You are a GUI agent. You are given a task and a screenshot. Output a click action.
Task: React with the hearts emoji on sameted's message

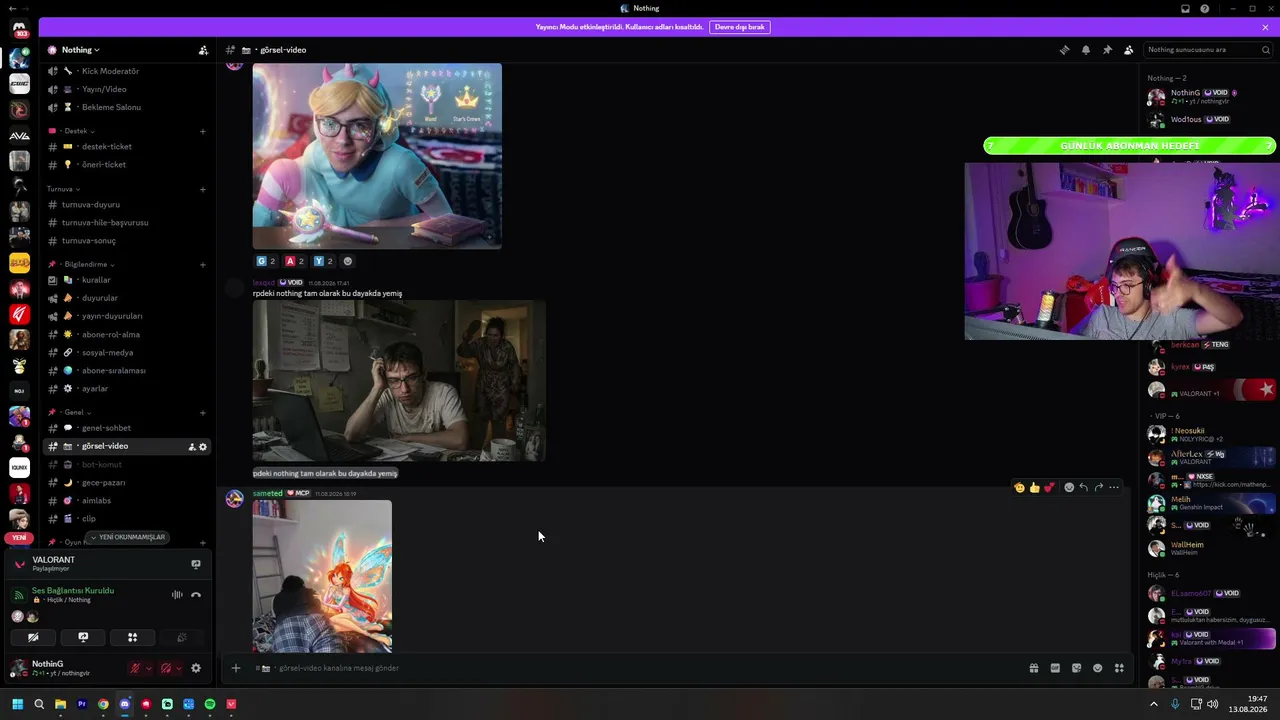(x=1048, y=488)
